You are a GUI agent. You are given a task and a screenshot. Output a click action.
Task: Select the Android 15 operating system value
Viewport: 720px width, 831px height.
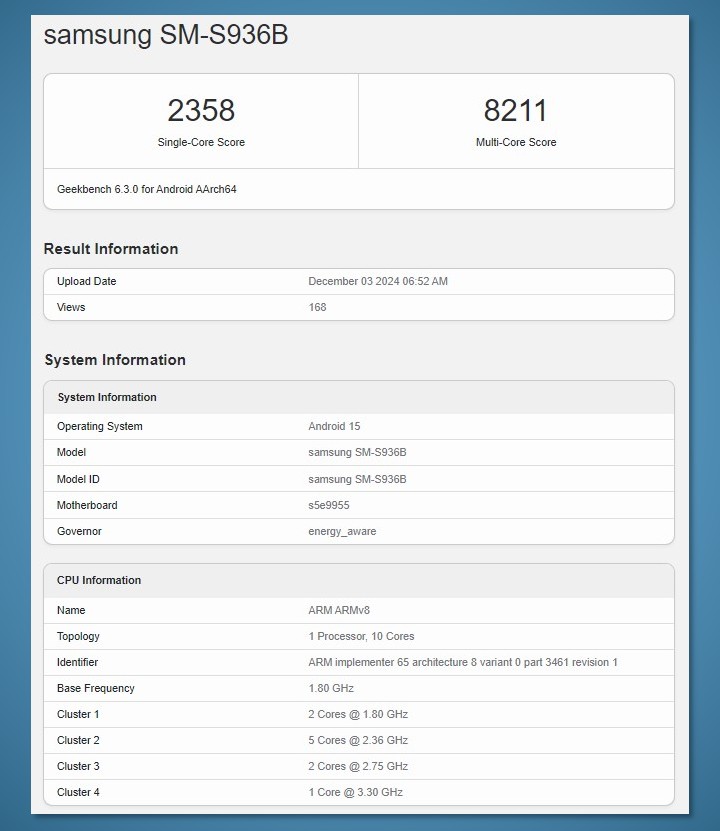pyautogui.click(x=334, y=427)
